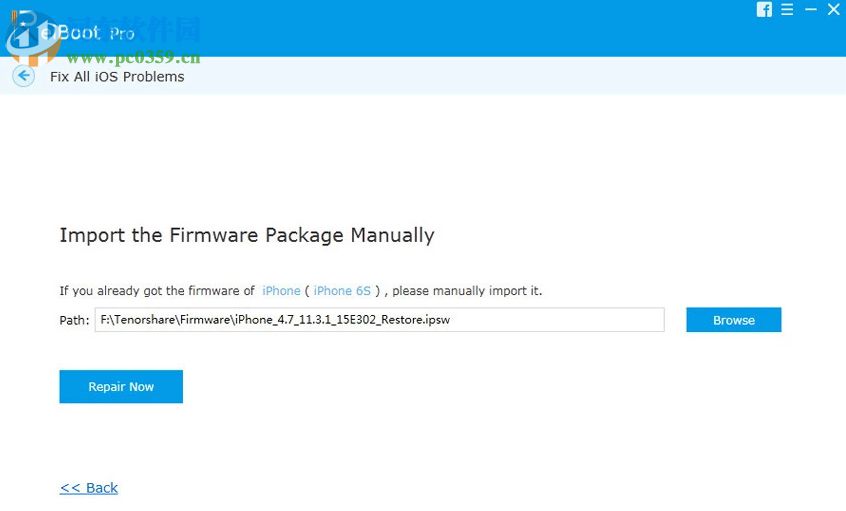Click the iPhone device link text
Viewport: 846px width, 511px height.
pyautogui.click(x=281, y=291)
